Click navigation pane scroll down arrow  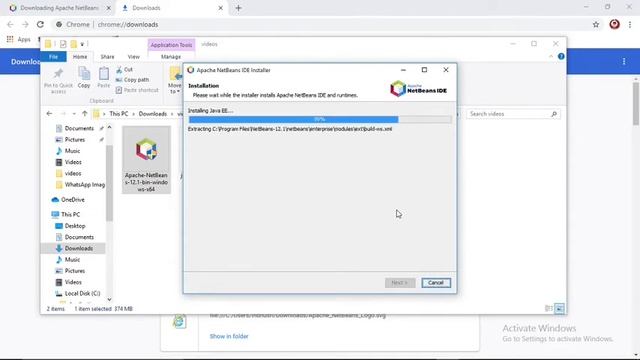[109, 299]
